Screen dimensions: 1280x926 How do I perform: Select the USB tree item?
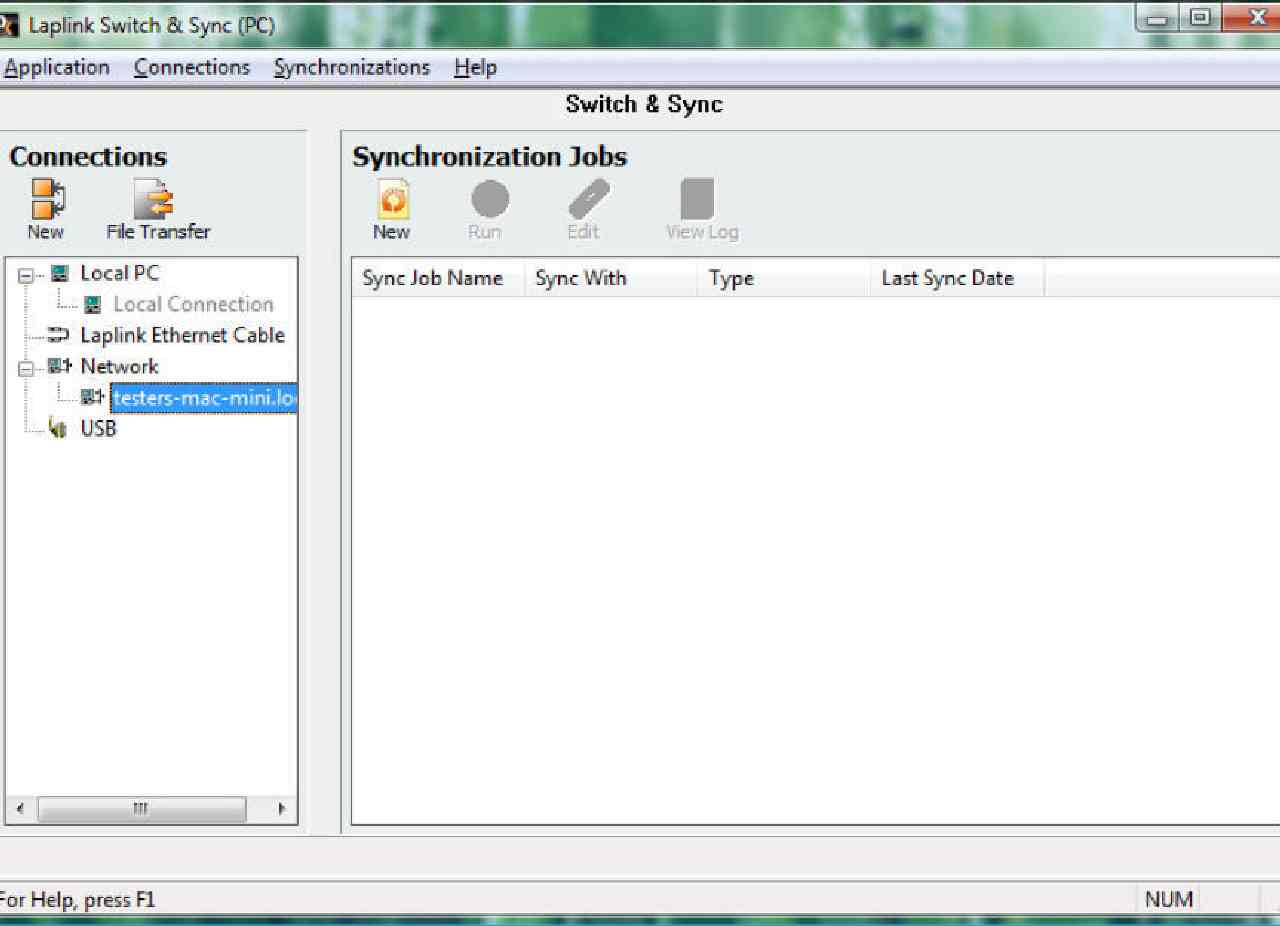[x=98, y=429]
